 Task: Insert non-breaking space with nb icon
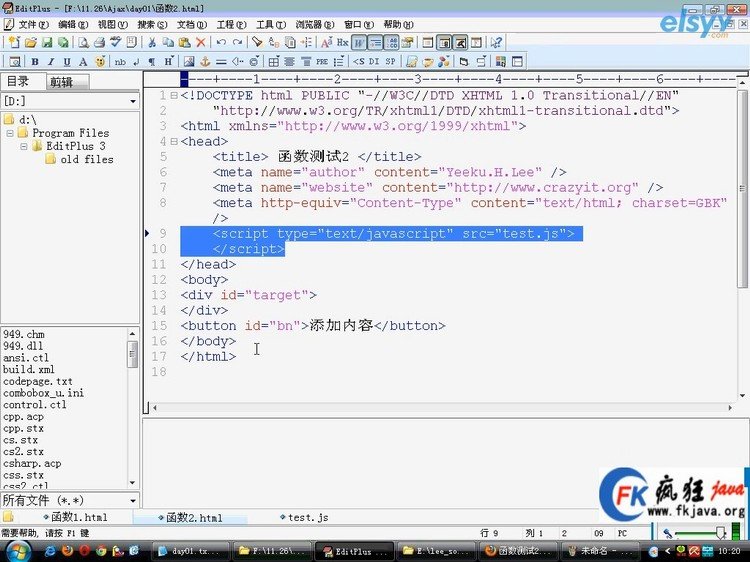[120, 62]
